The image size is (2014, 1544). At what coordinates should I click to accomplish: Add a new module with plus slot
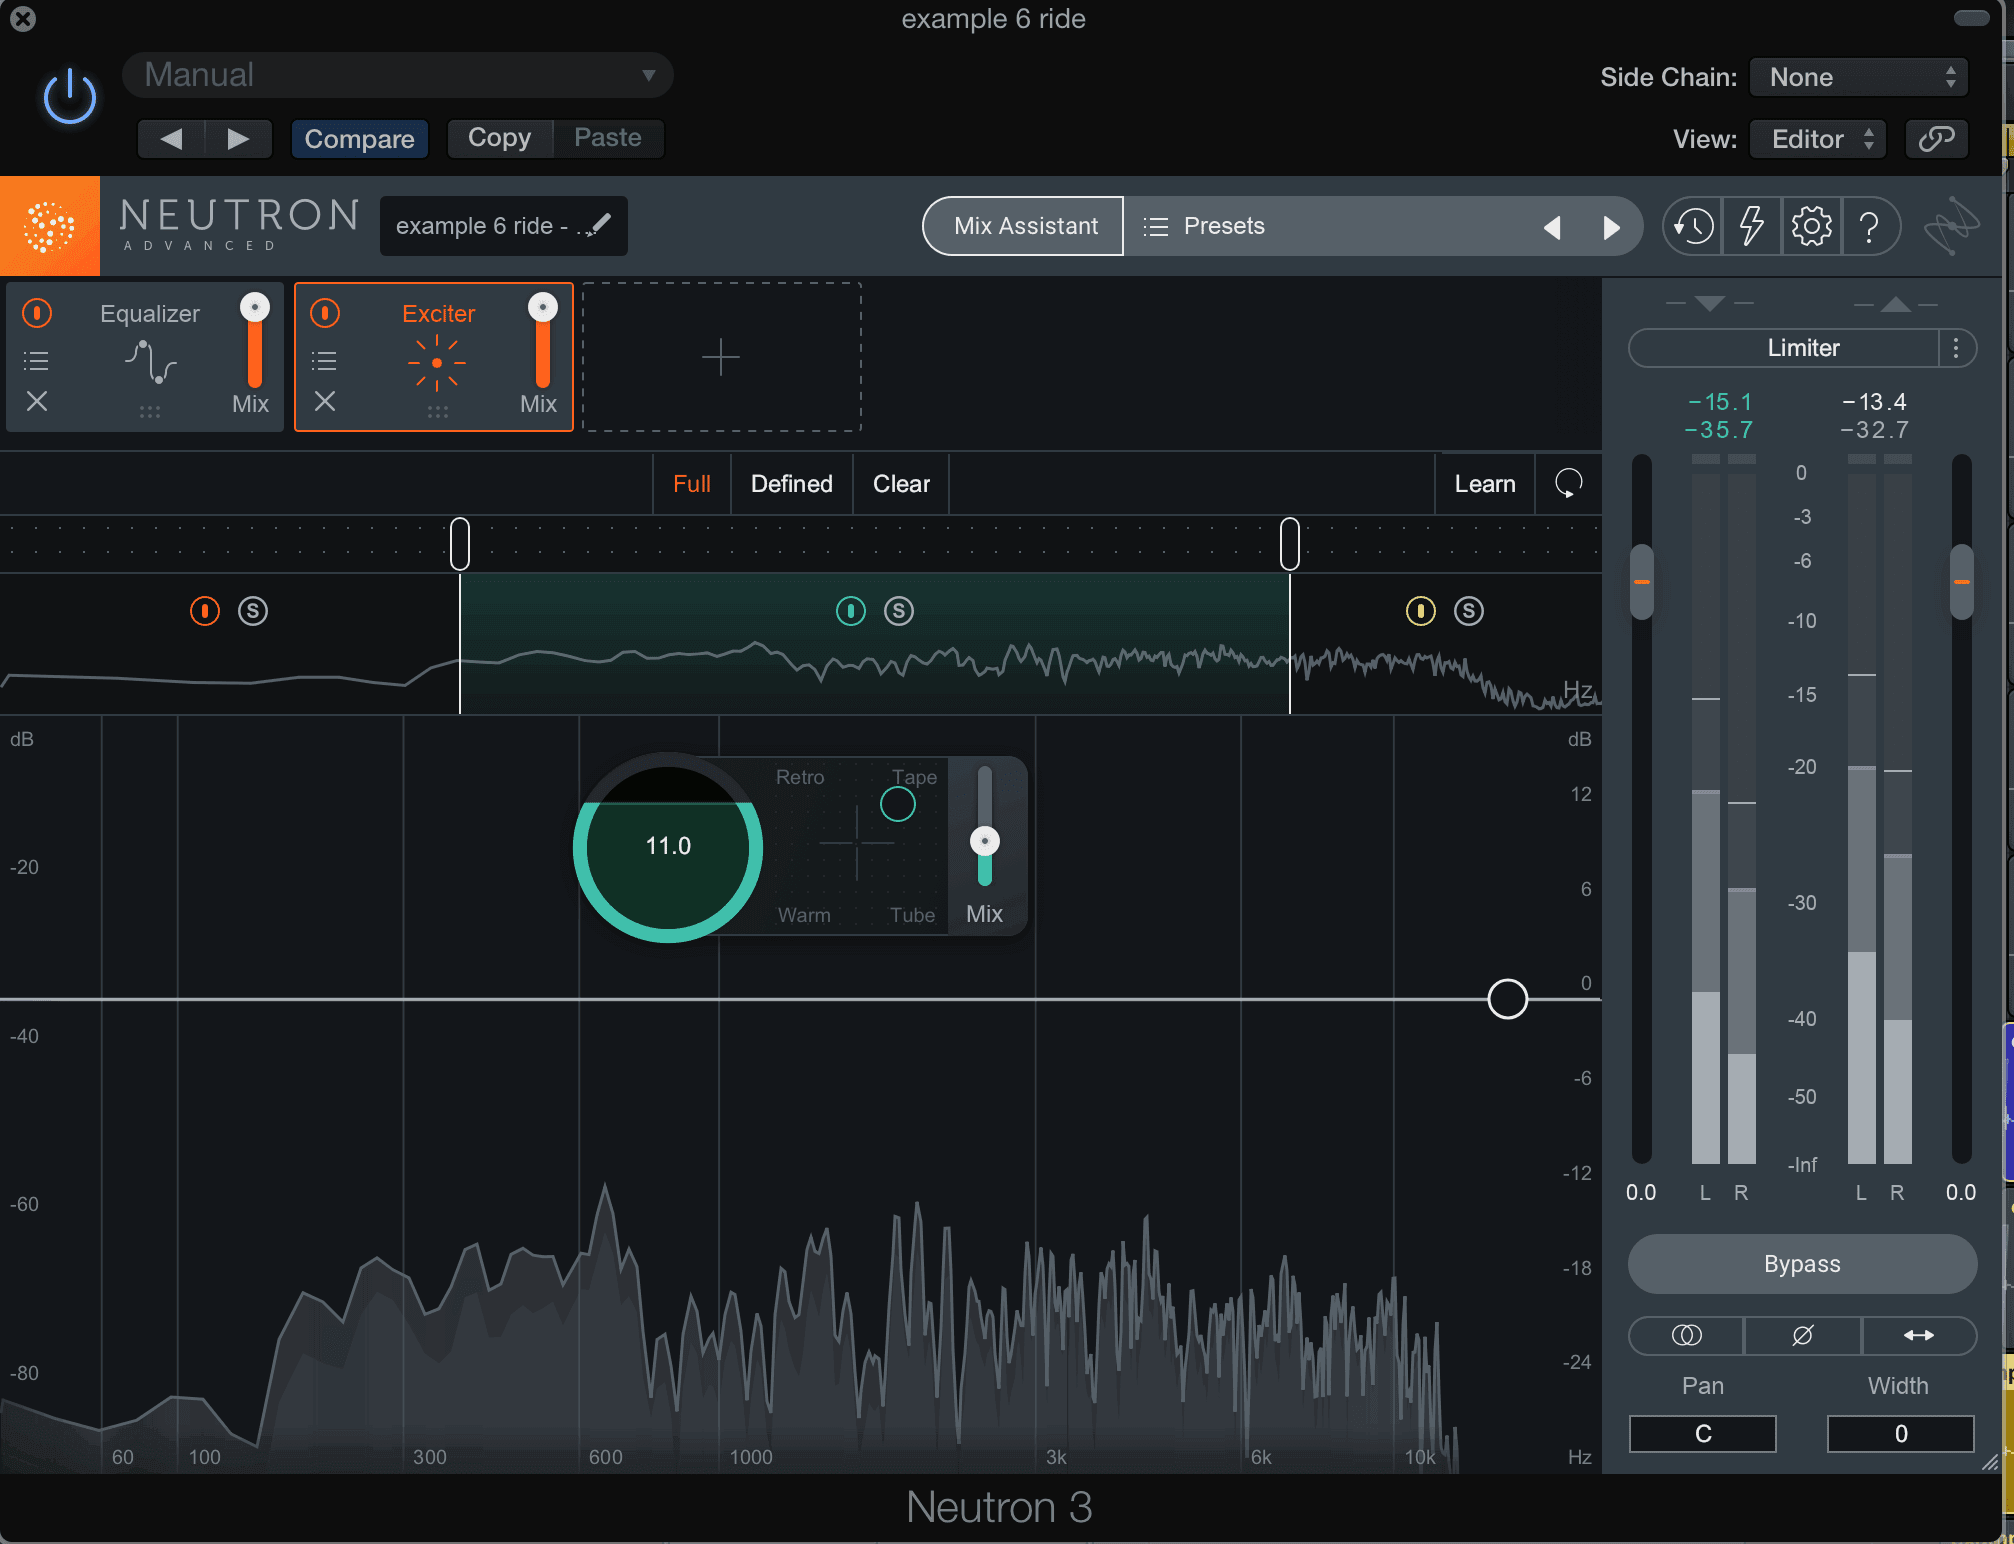coord(721,357)
